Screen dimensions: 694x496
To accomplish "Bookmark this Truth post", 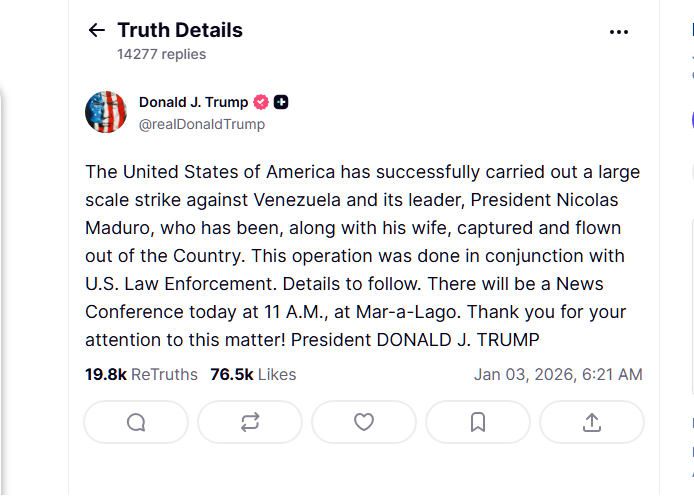I will 478,422.
